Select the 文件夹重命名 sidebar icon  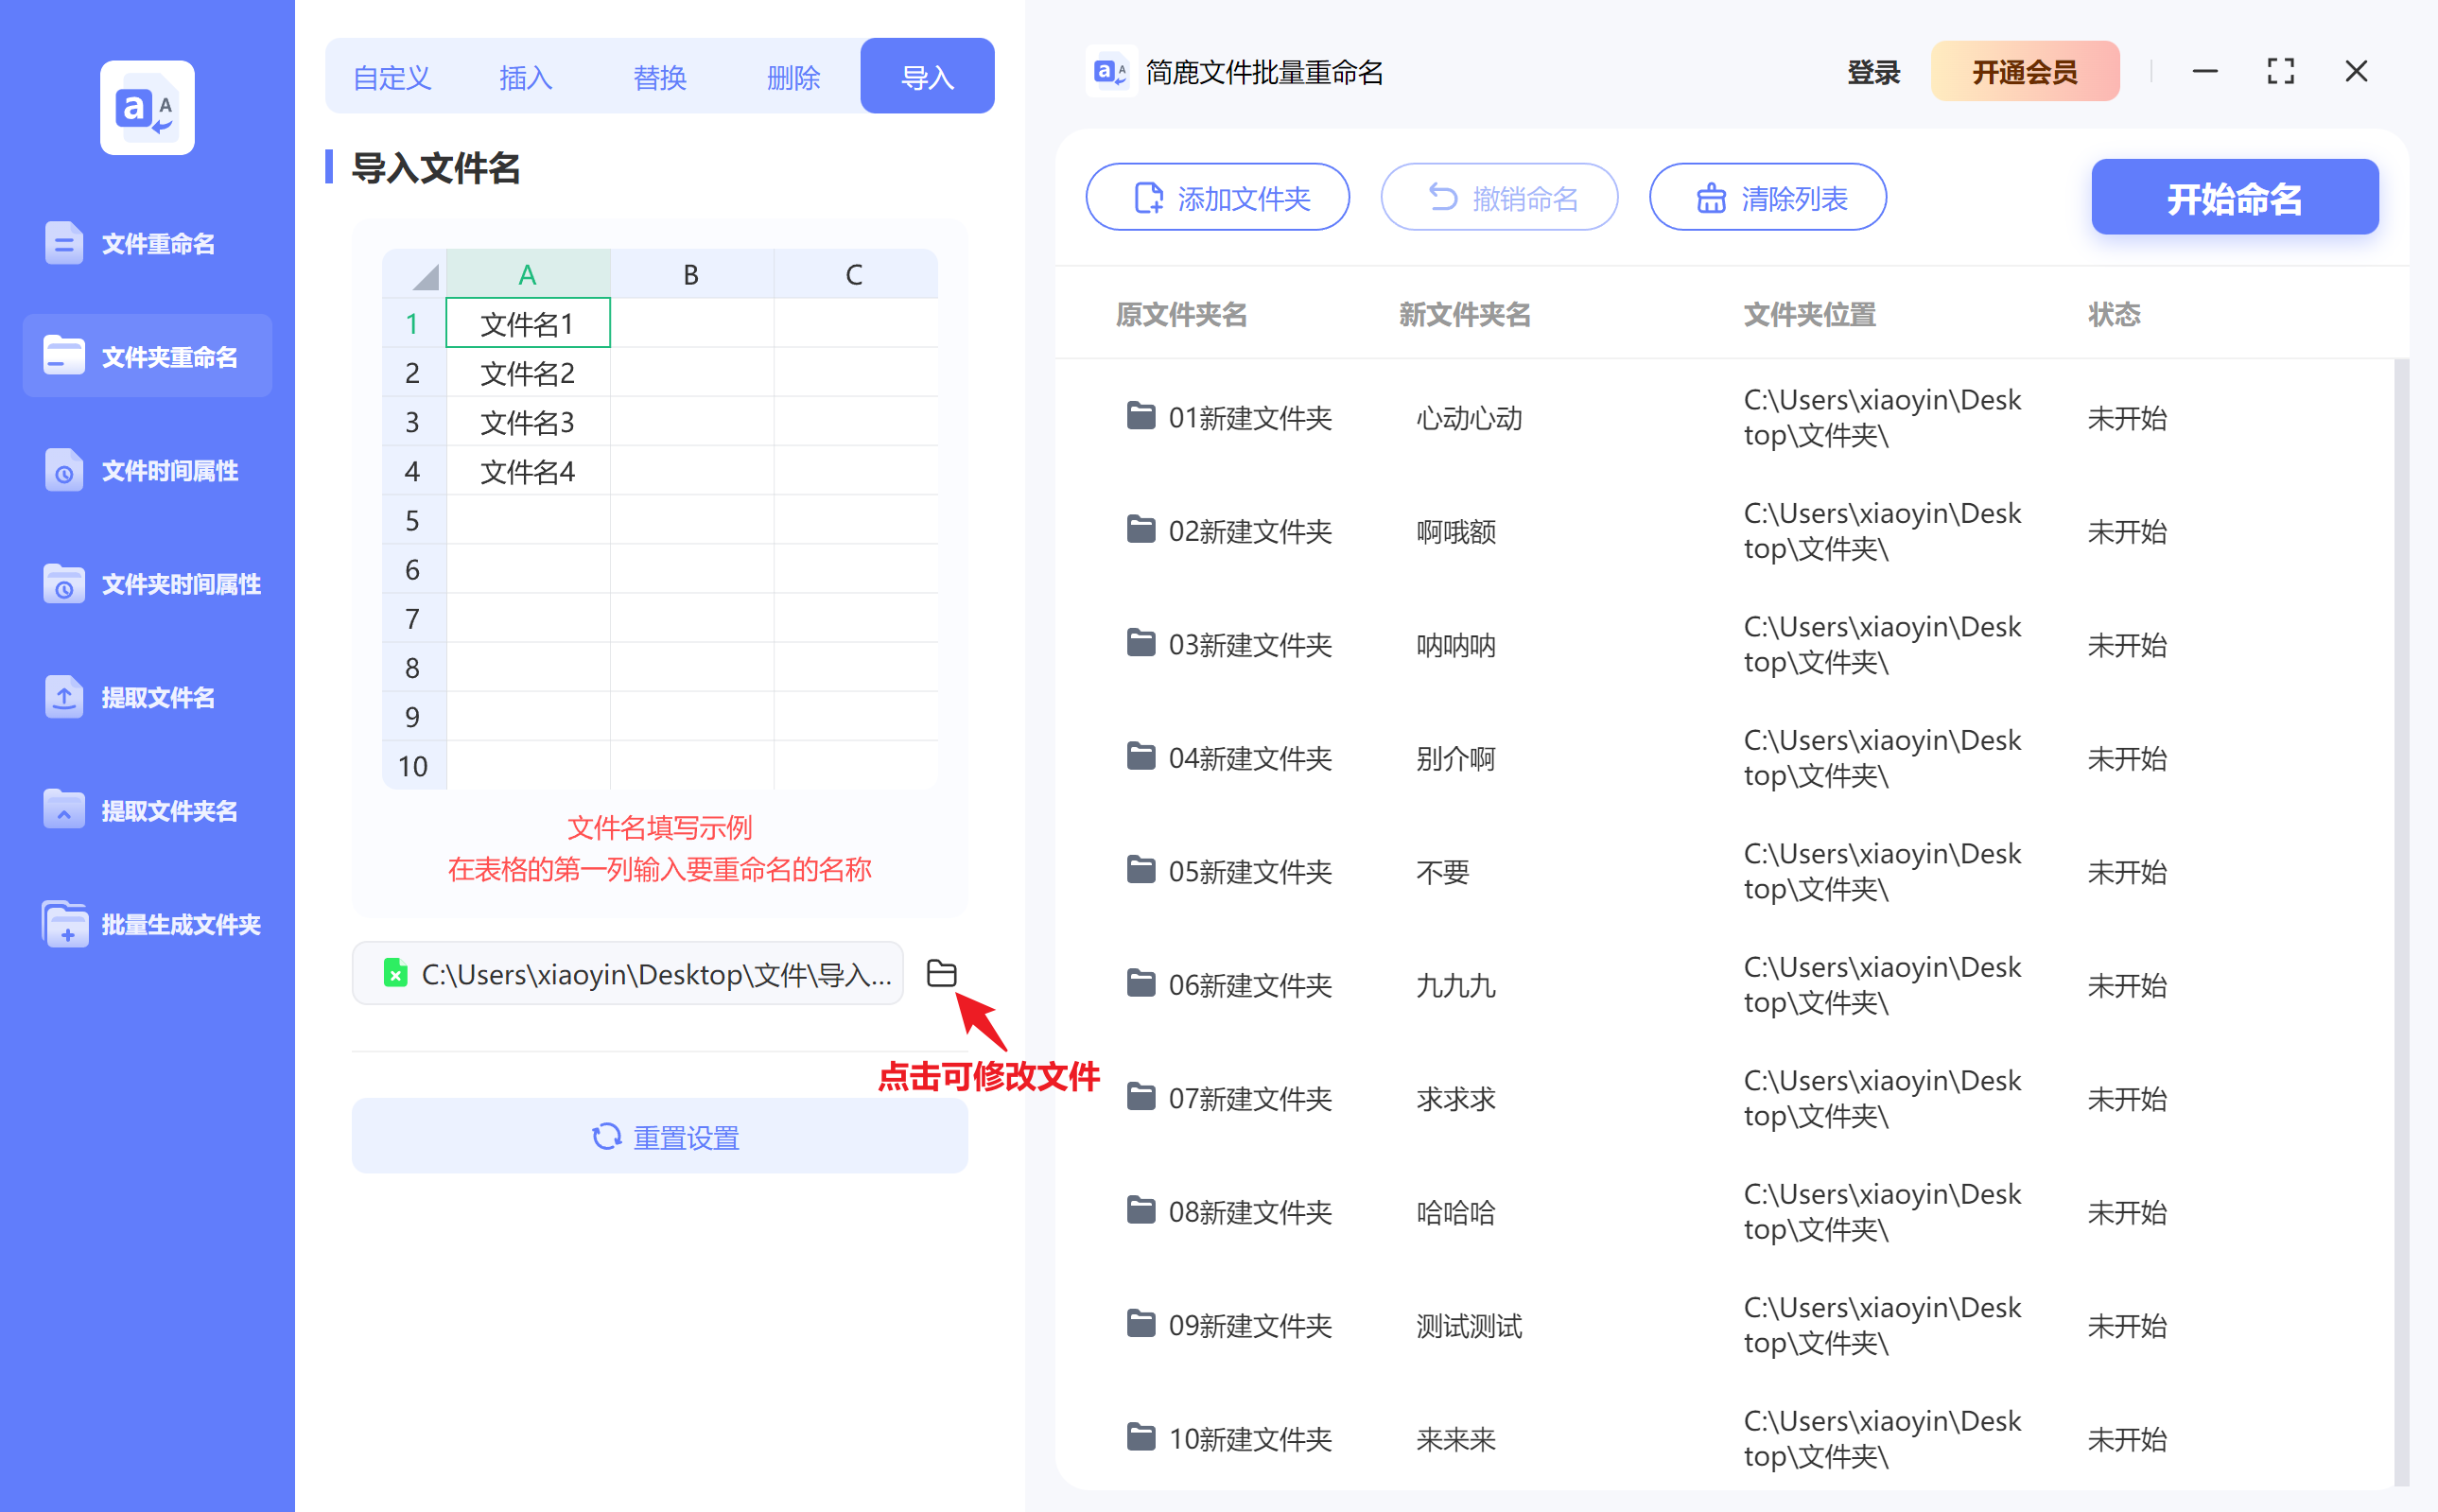coord(146,356)
